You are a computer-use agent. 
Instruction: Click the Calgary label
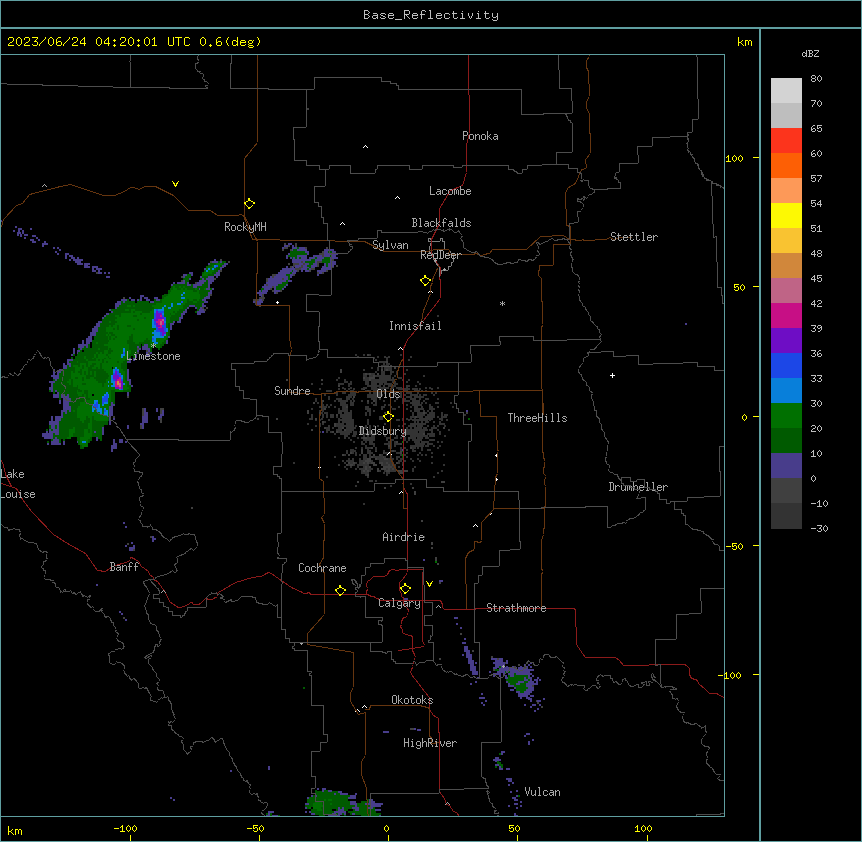[399, 603]
